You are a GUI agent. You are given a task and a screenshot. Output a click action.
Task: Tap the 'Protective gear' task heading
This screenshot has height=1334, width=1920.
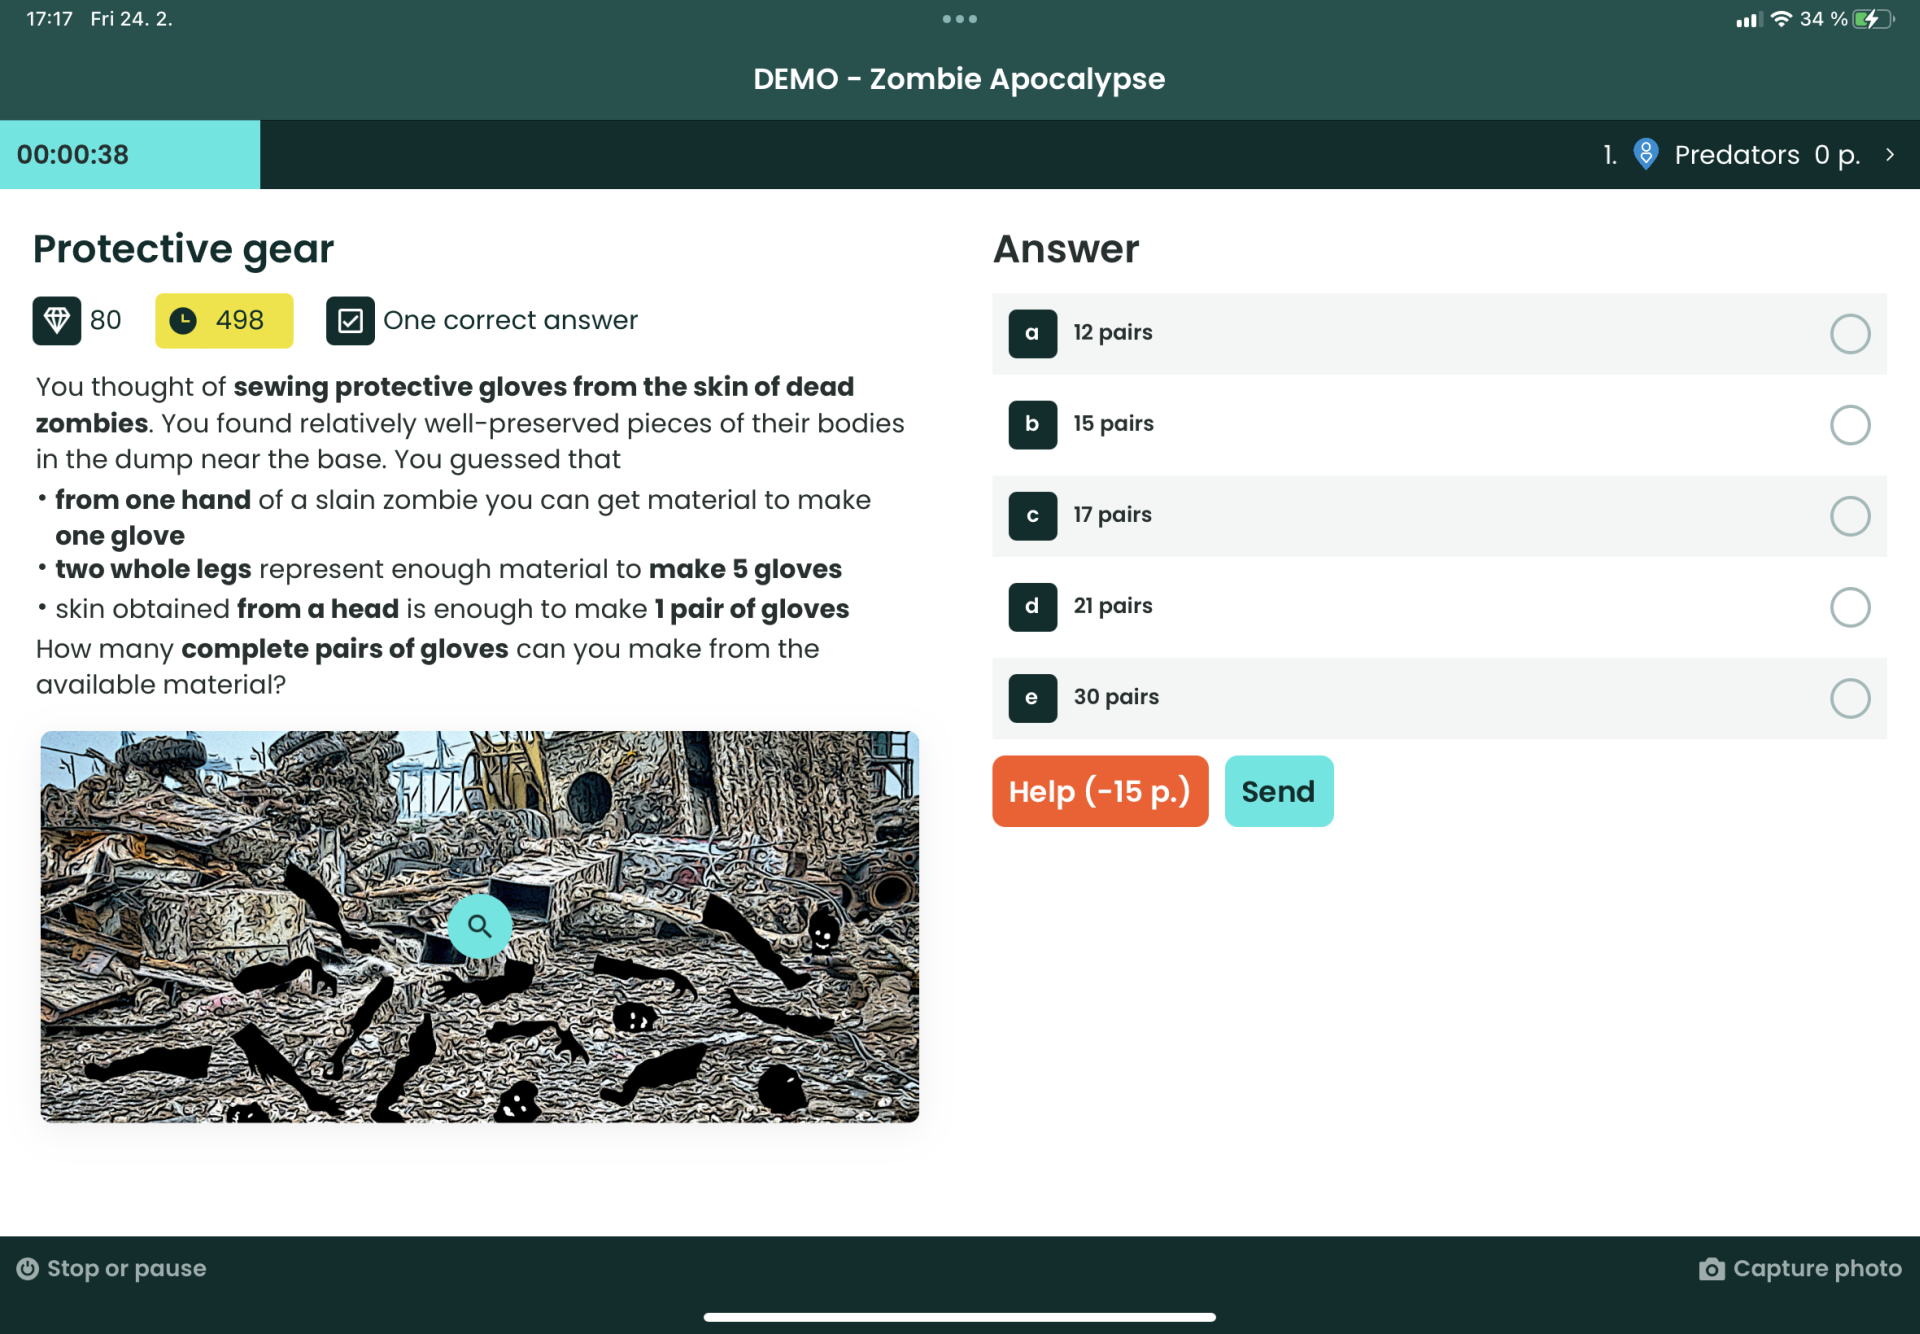click(x=183, y=249)
